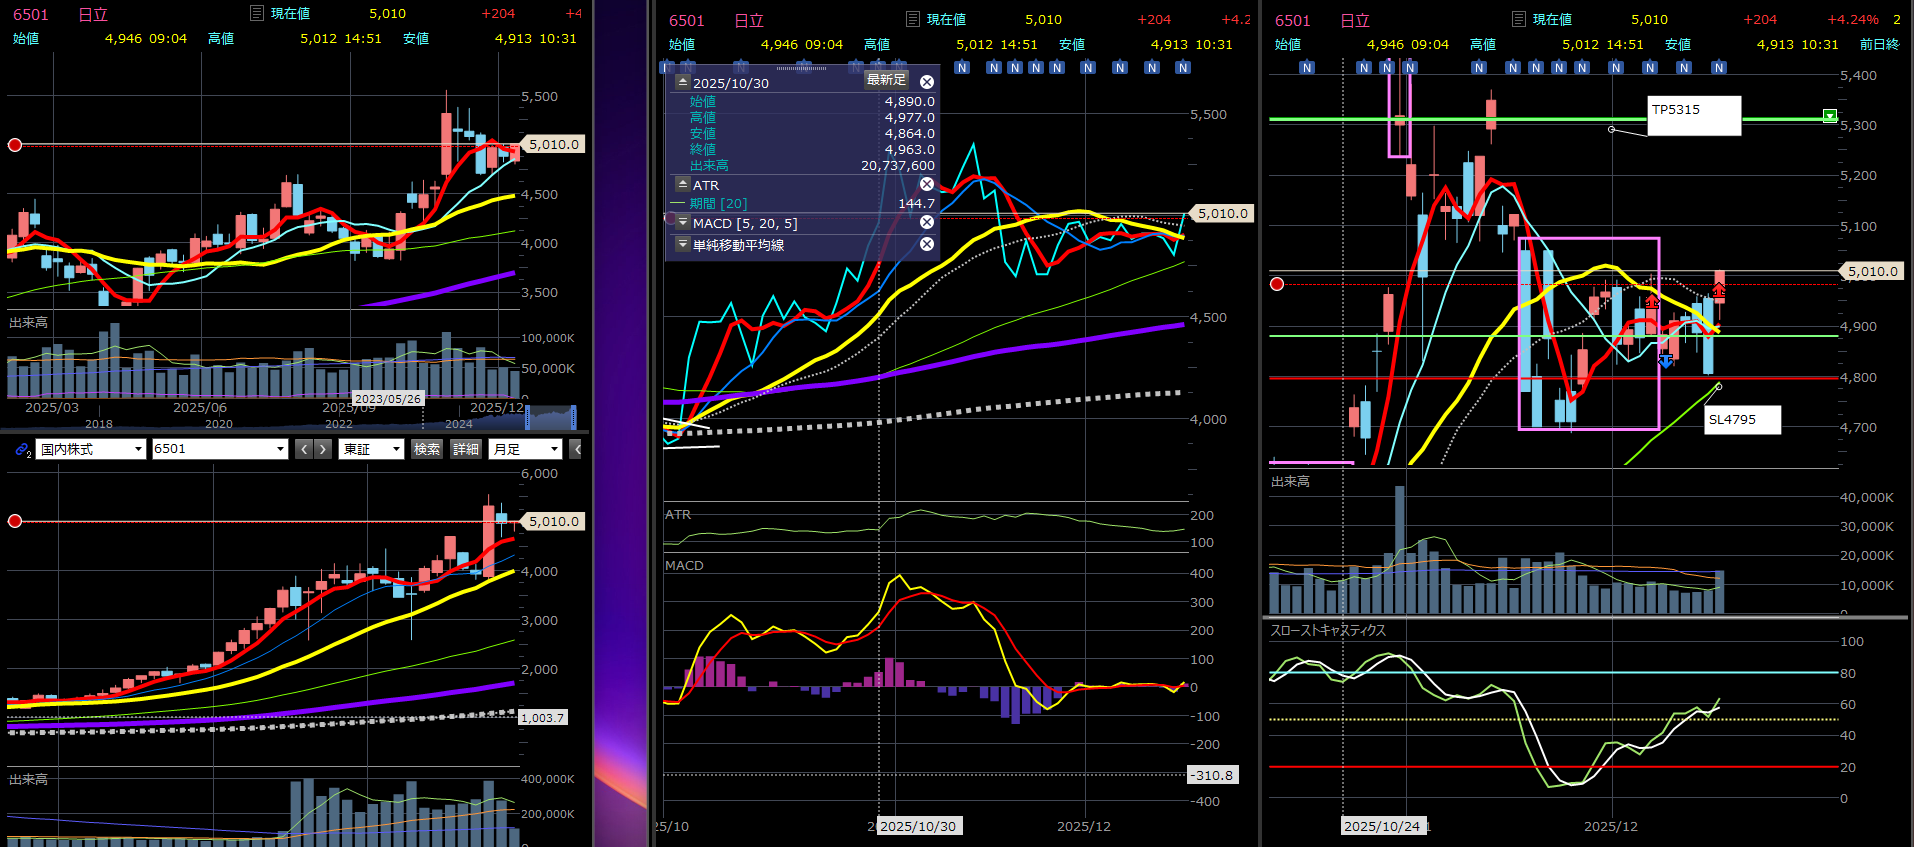Close the 2025/10/30 price data section

coord(927,83)
